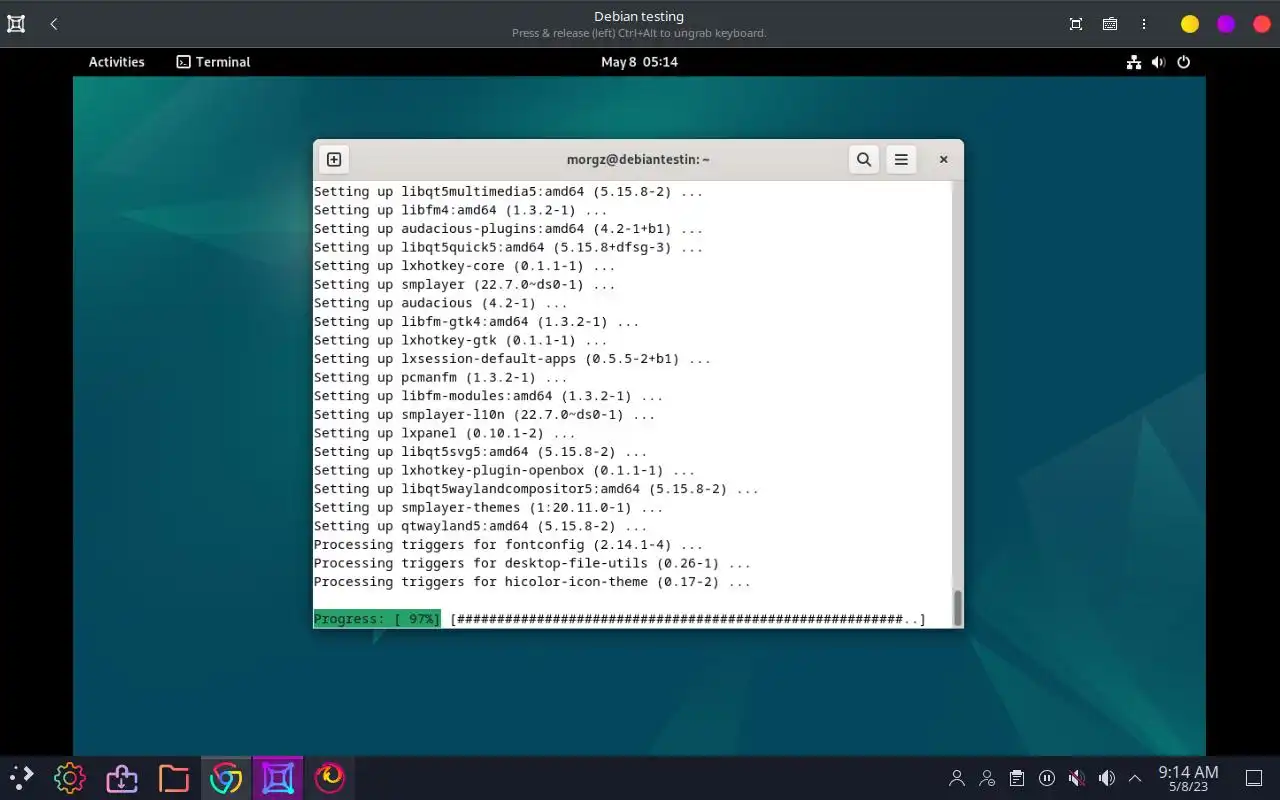
Task: Select the 'Setting up audacious-plugins:amd64' line
Action: point(509,229)
